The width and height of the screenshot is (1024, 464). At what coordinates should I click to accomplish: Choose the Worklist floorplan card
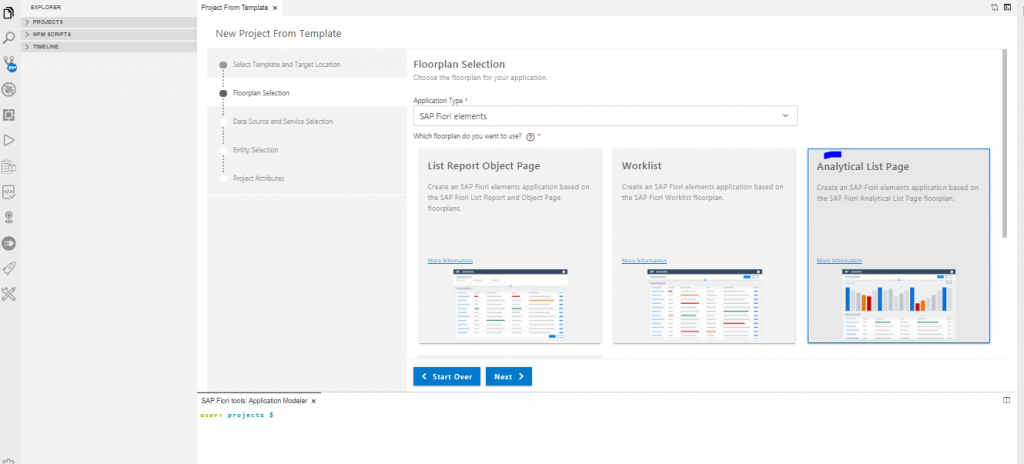(x=704, y=246)
